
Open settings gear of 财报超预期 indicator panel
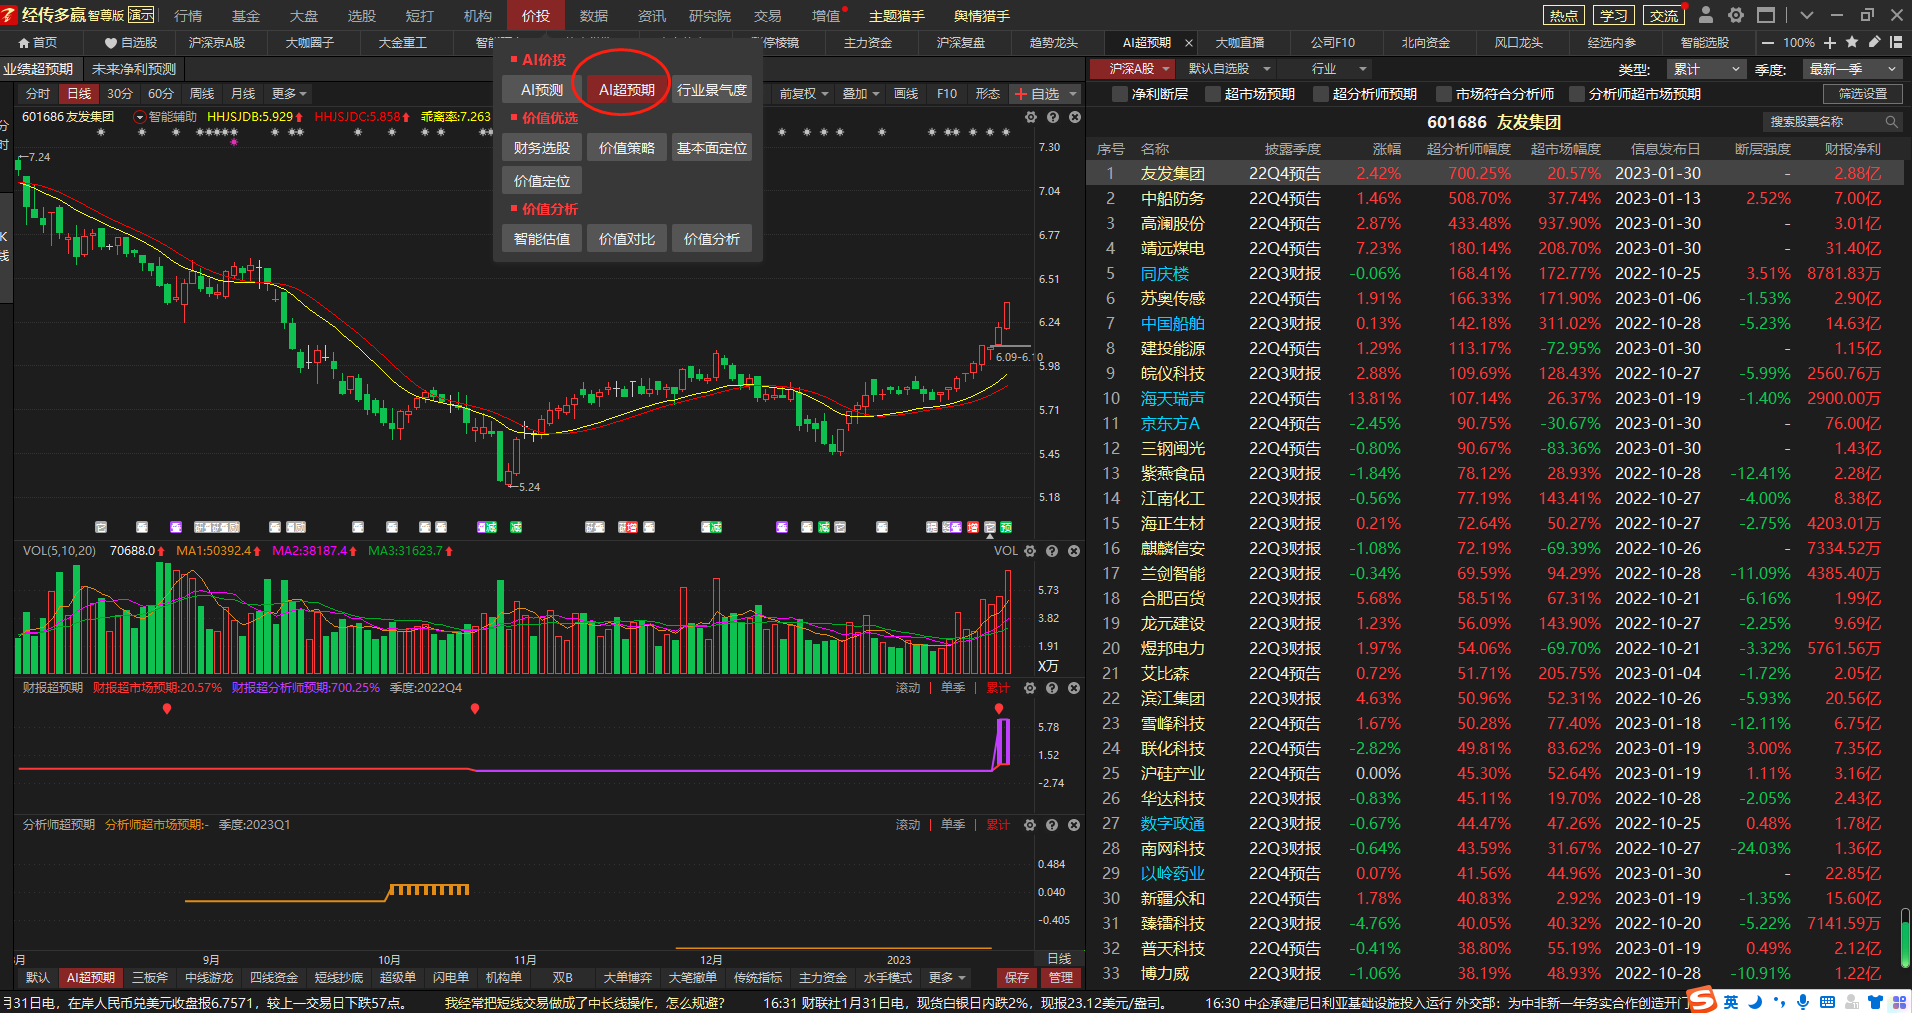(x=1030, y=688)
